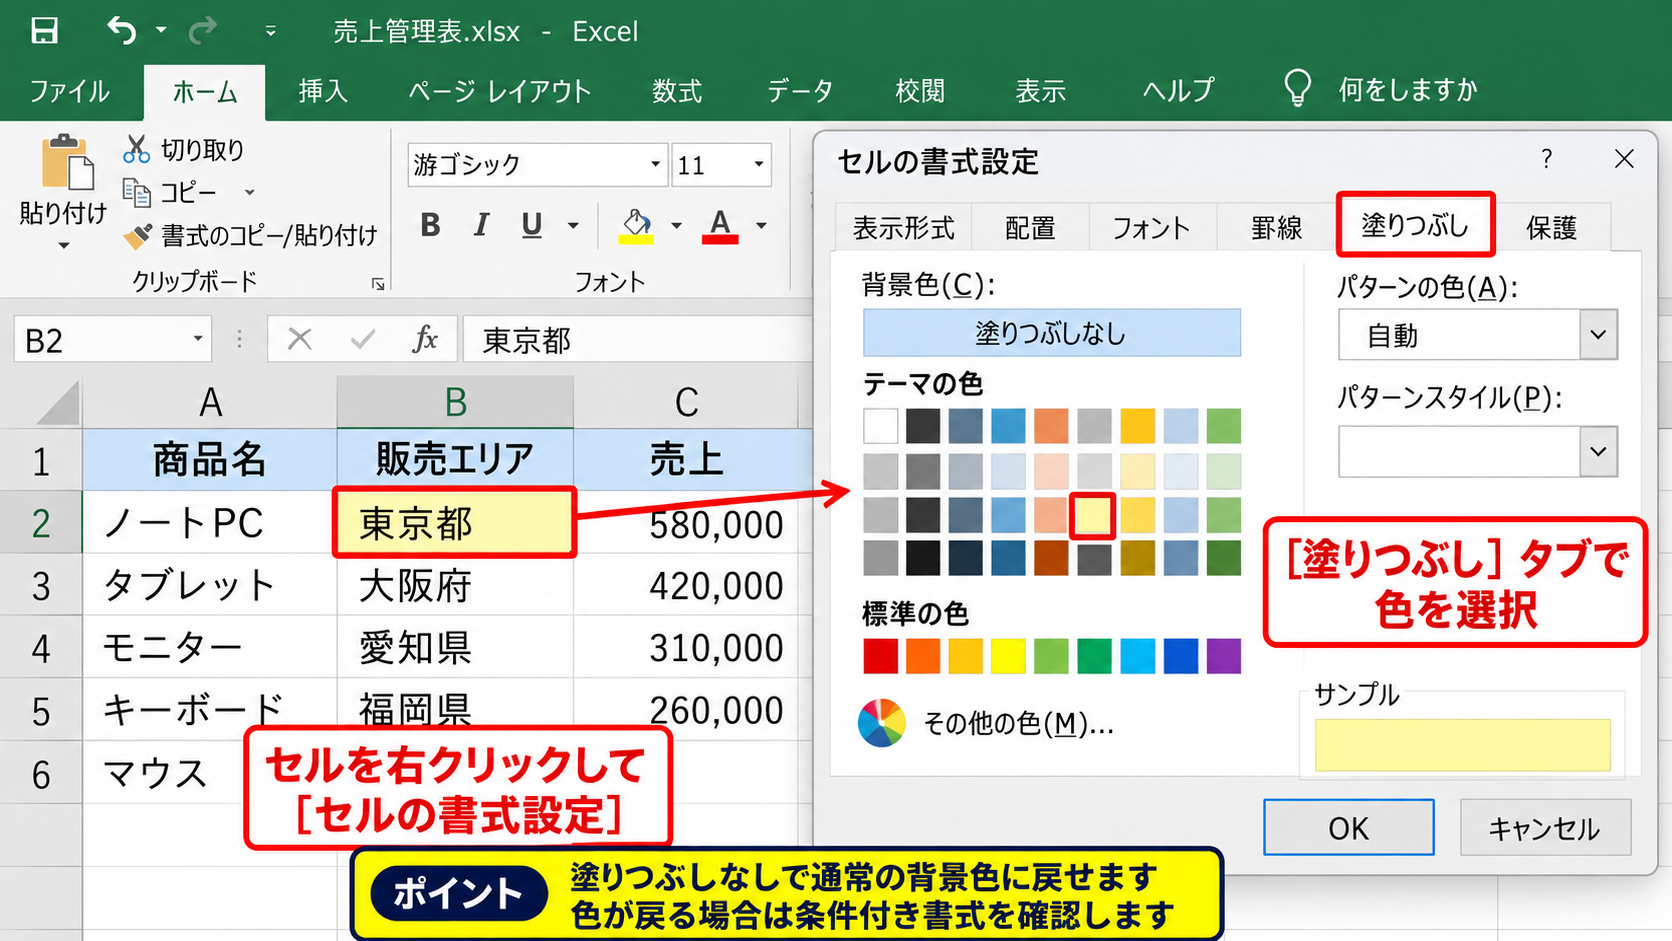Cancel formula bar entry with X
The image size is (1672, 941).
(x=299, y=339)
